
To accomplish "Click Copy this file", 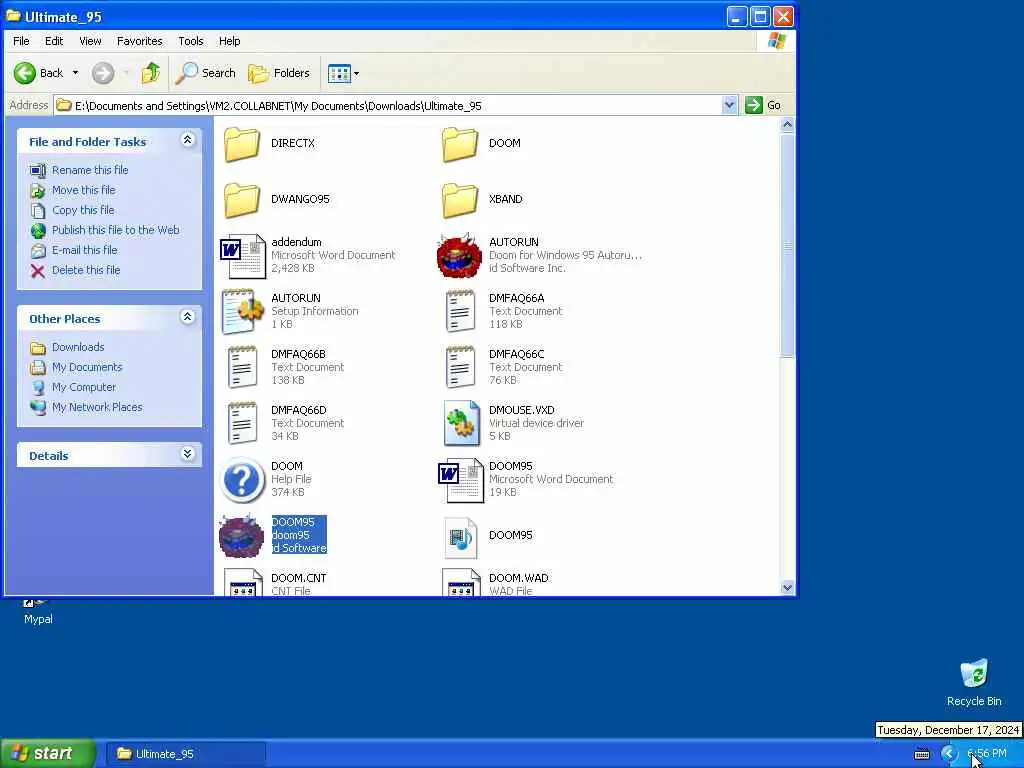I will [83, 210].
